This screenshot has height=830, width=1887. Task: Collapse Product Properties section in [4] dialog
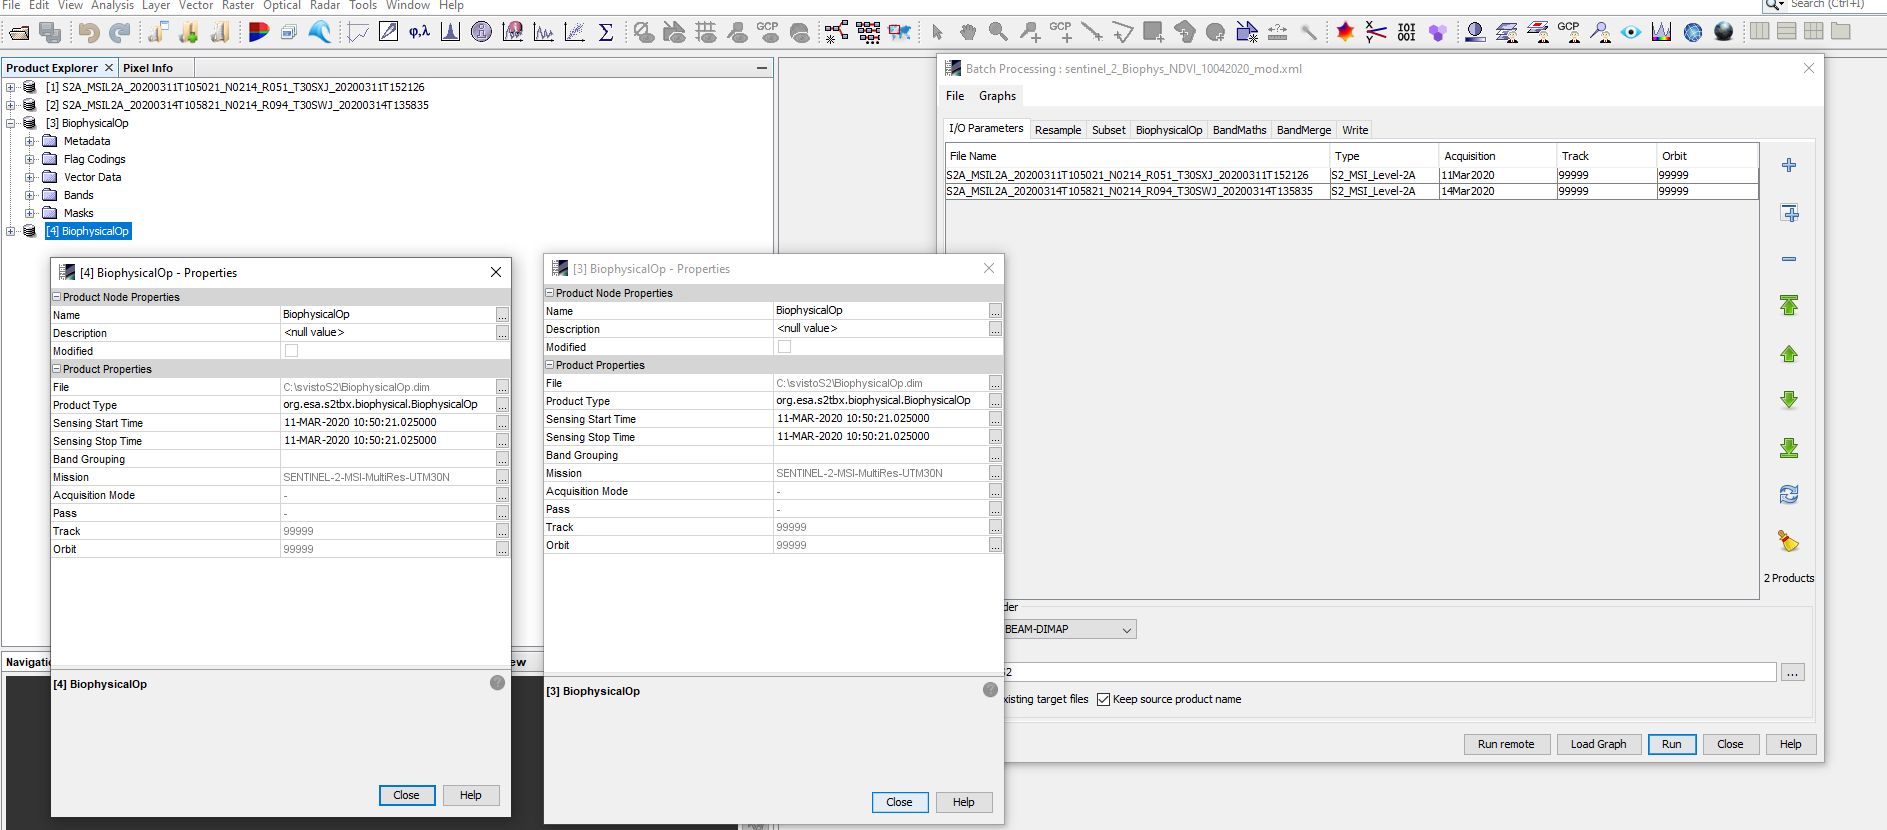coord(57,369)
